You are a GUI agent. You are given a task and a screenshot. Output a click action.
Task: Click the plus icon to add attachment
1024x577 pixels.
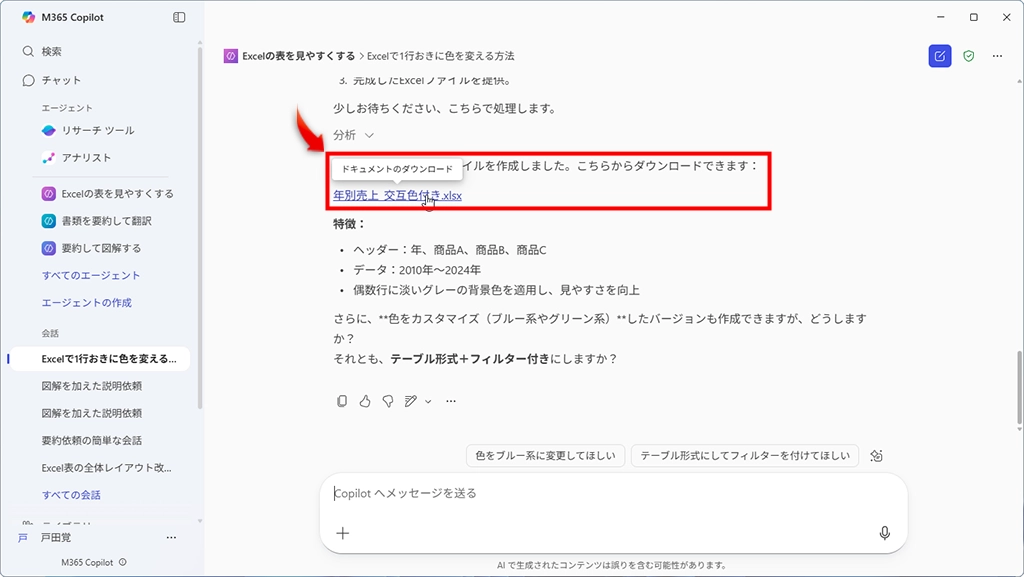[x=343, y=533]
